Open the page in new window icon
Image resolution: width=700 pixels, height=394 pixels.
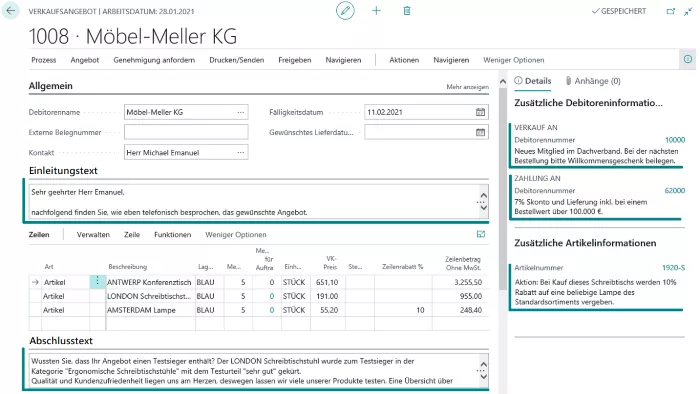671,11
